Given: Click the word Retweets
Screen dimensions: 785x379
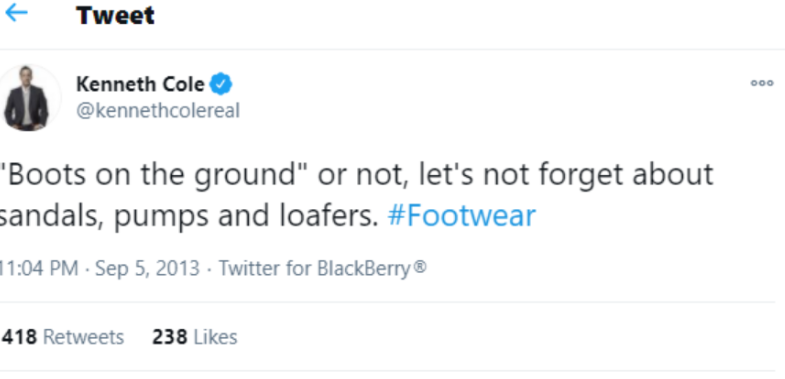Looking at the screenshot, I should (84, 337).
